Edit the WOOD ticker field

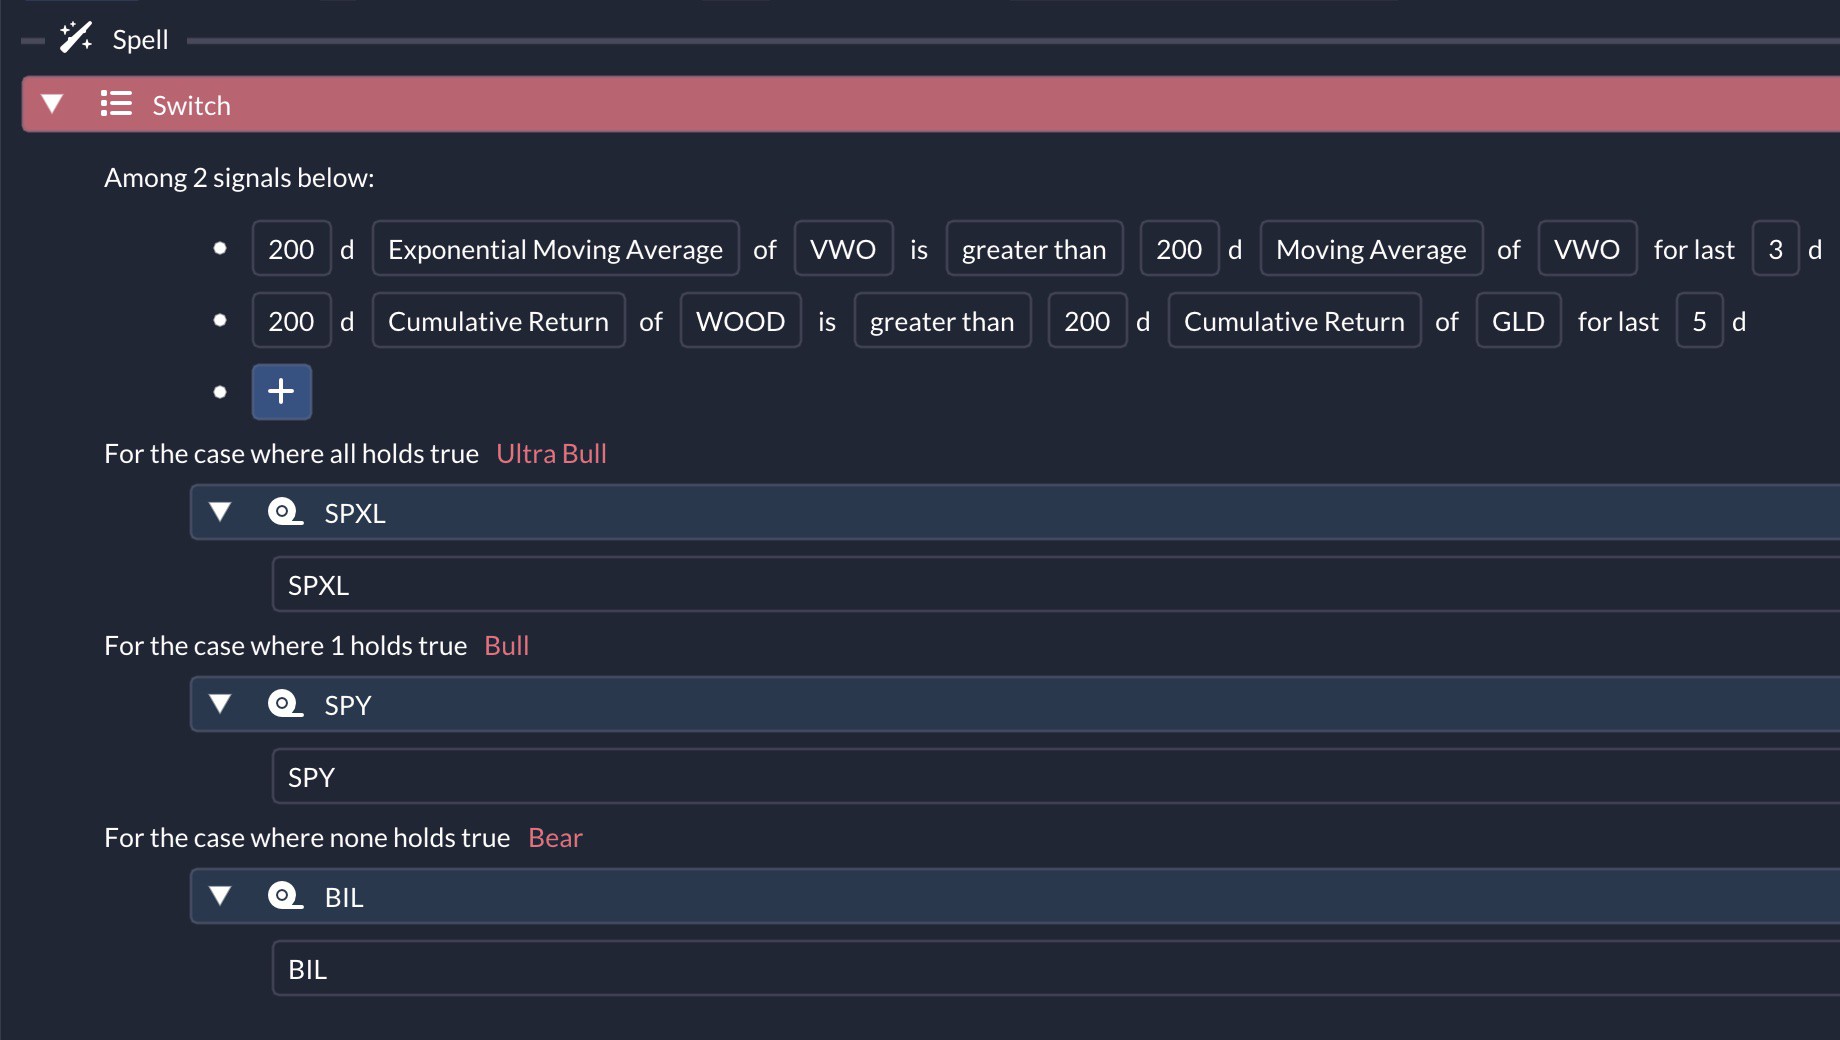tap(740, 320)
